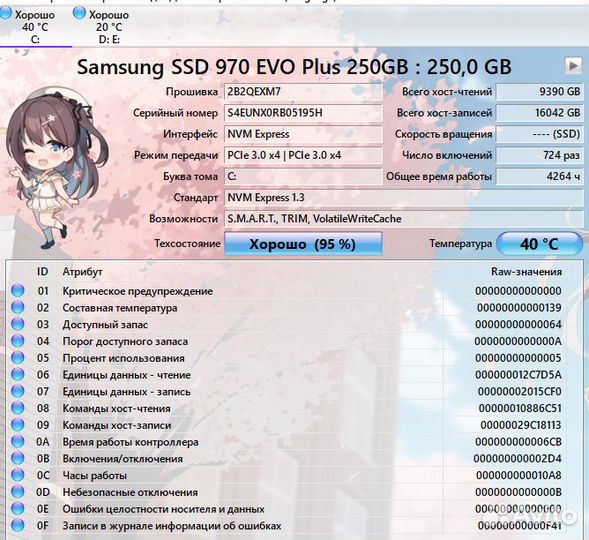589x540 pixels.
Task: Click the ID column header
Action: coord(42,272)
